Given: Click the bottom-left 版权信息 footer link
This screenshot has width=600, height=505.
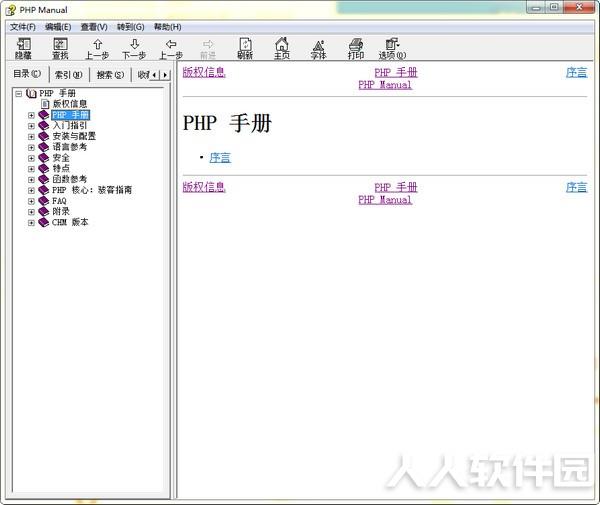Looking at the screenshot, I should (204, 187).
